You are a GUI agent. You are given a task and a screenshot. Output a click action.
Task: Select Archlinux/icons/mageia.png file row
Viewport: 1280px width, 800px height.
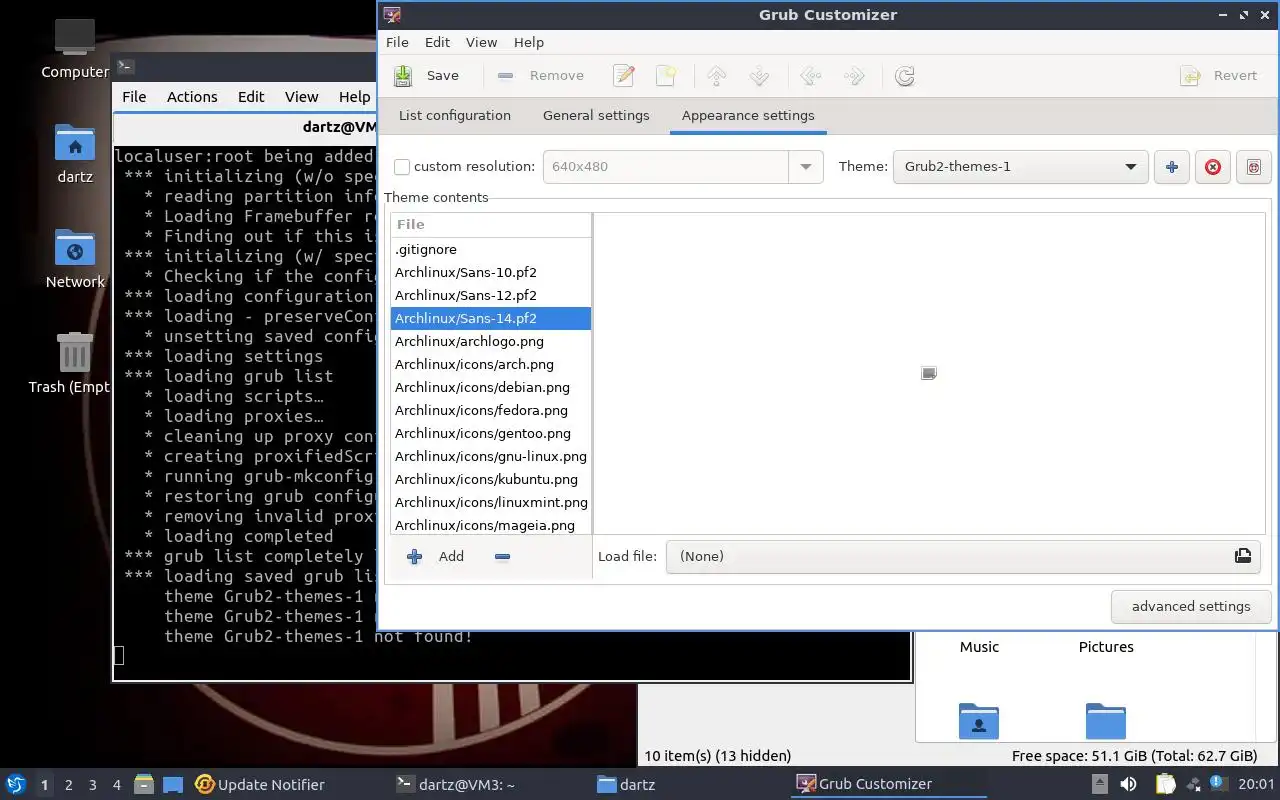point(491,524)
